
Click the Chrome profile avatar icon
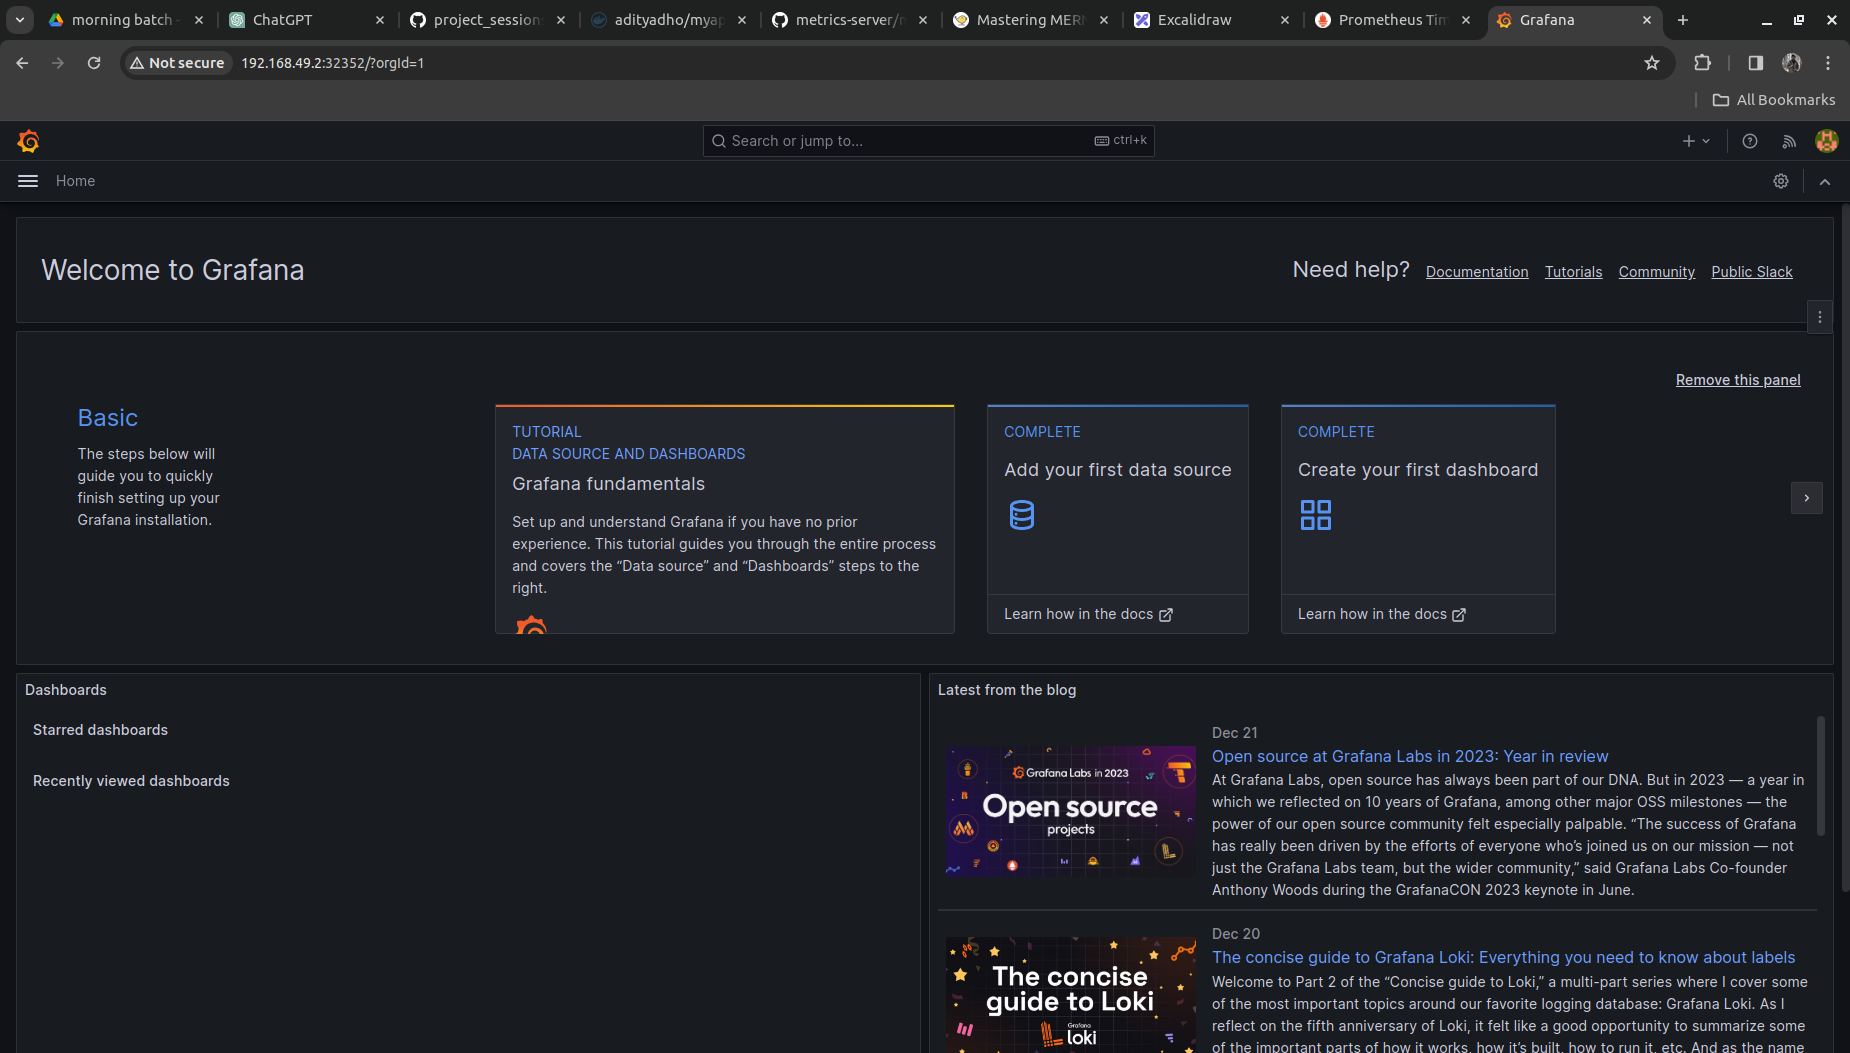pyautogui.click(x=1792, y=63)
